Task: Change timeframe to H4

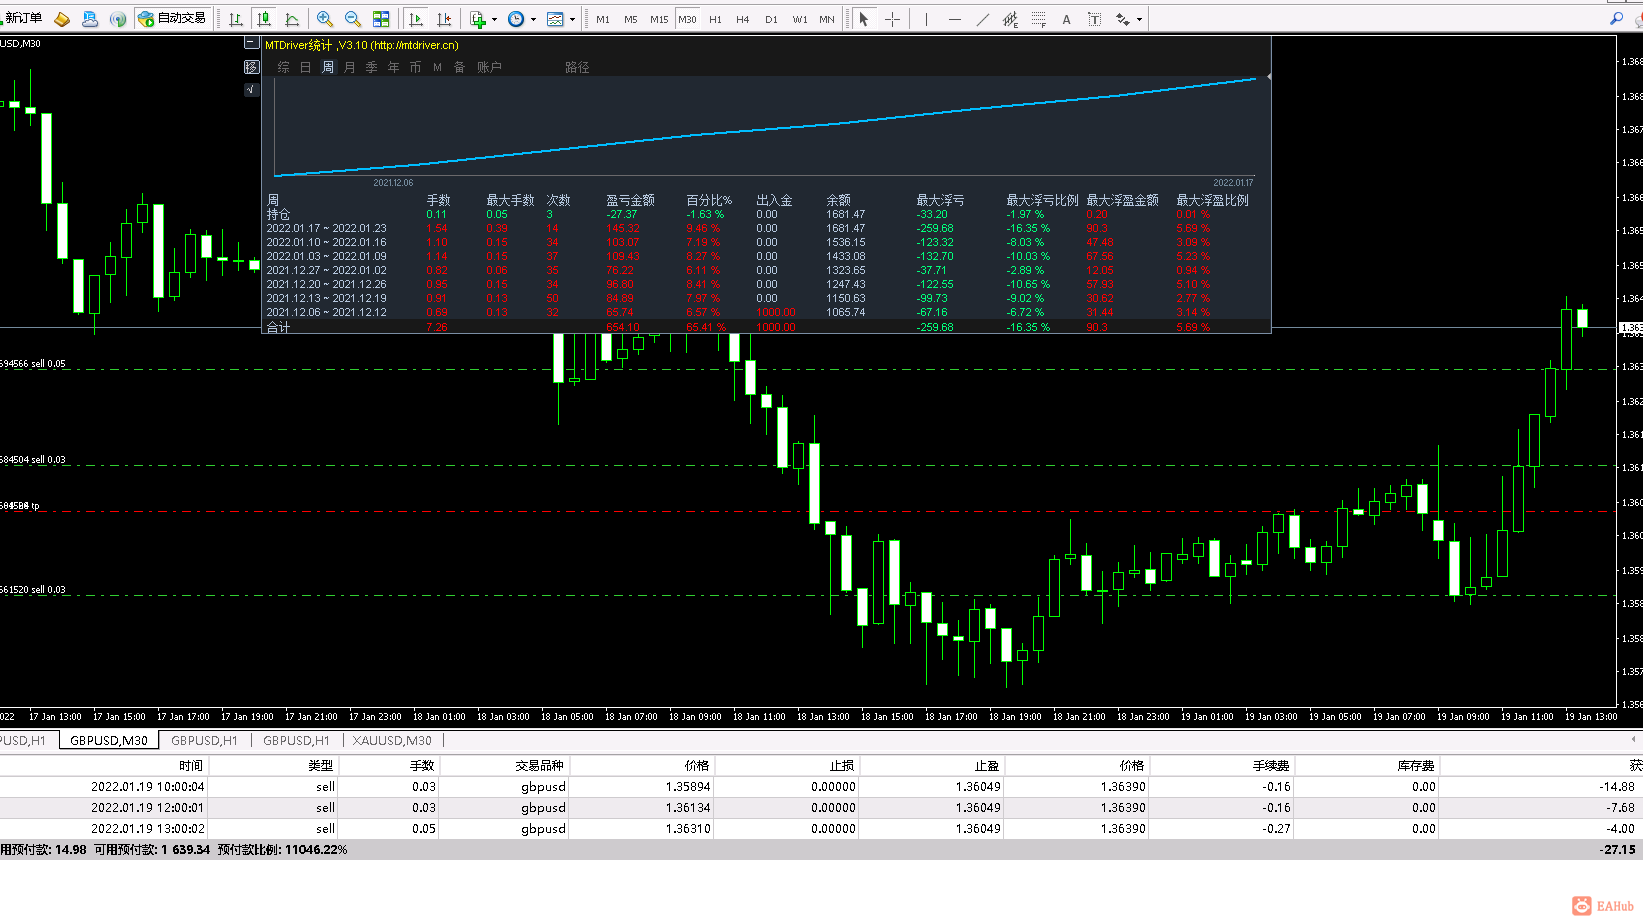Action: pyautogui.click(x=743, y=19)
